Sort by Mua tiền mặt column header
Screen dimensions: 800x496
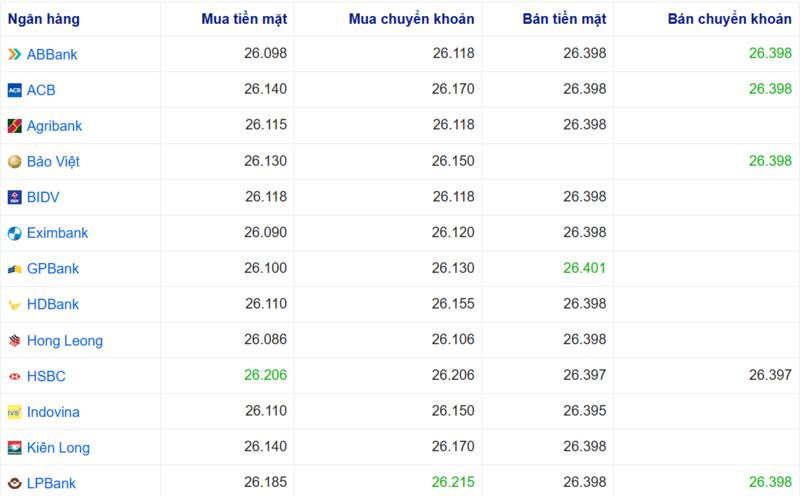243,19
